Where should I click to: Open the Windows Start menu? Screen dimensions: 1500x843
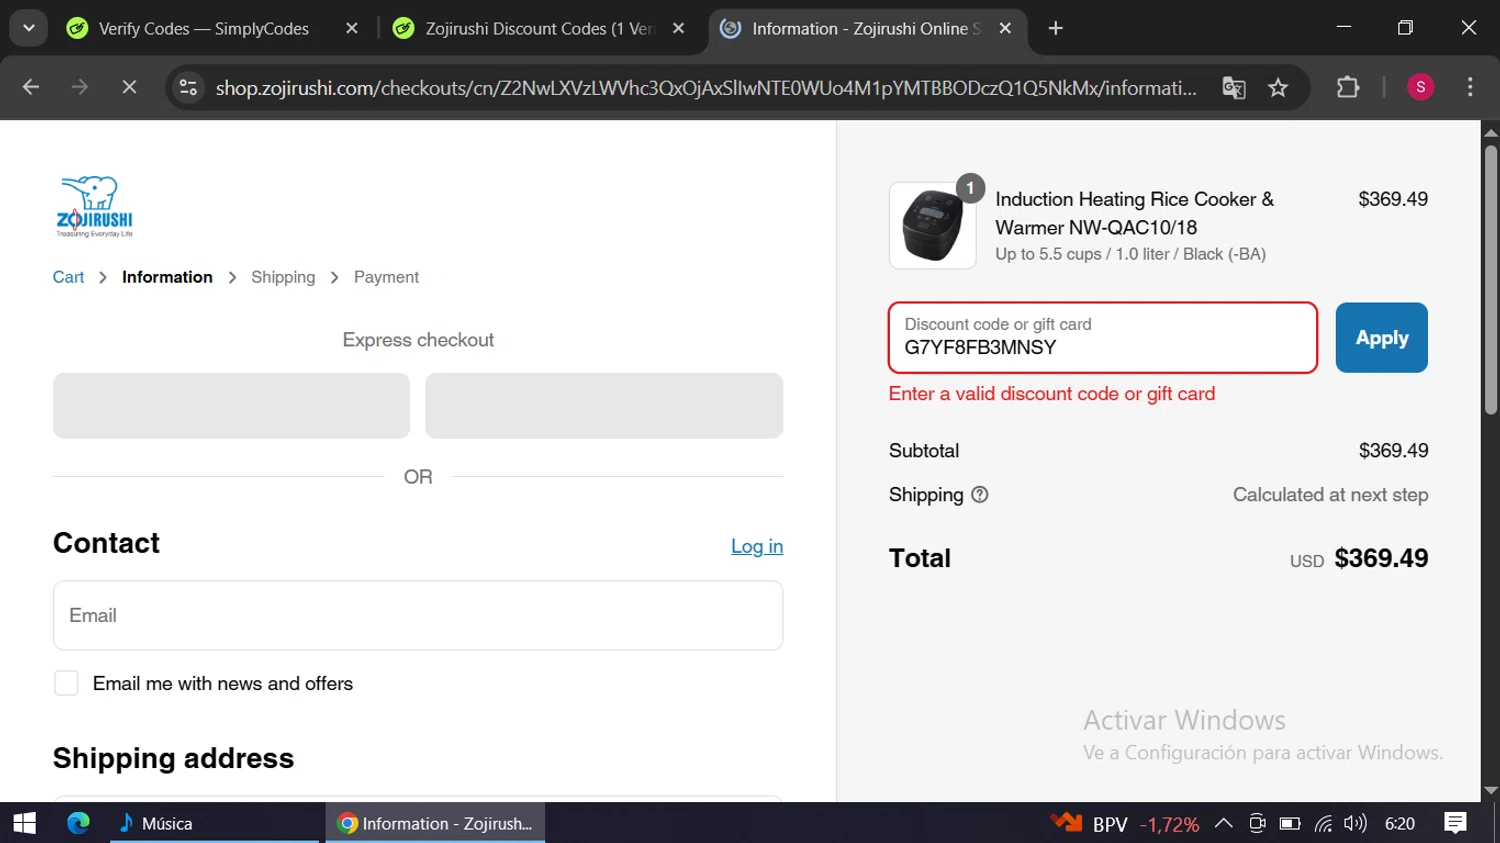[x=24, y=823]
